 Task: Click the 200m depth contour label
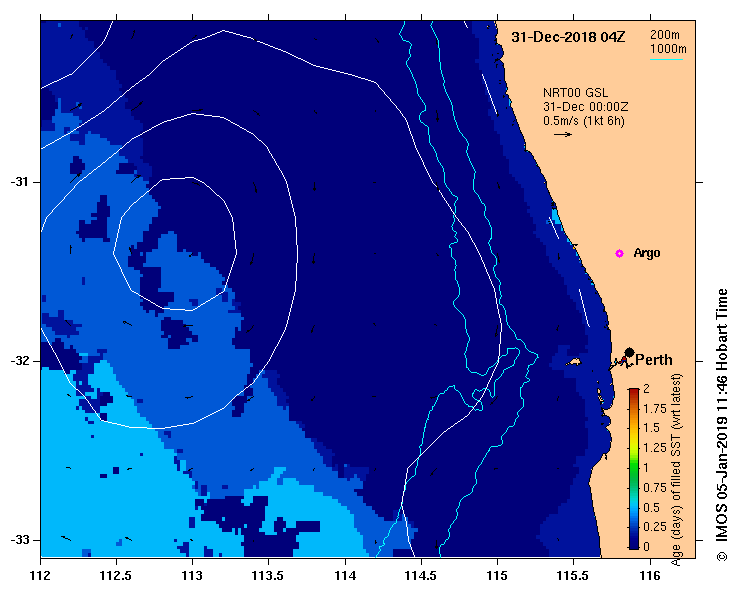click(665, 34)
